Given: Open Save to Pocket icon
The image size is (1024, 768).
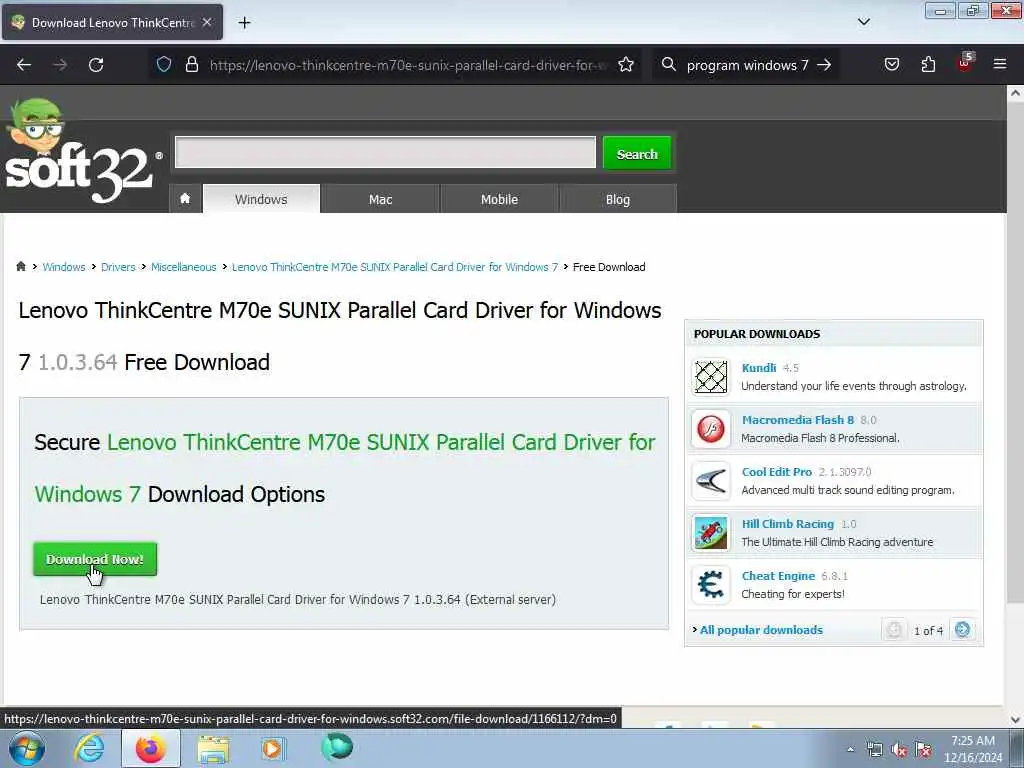Looking at the screenshot, I should 891,64.
